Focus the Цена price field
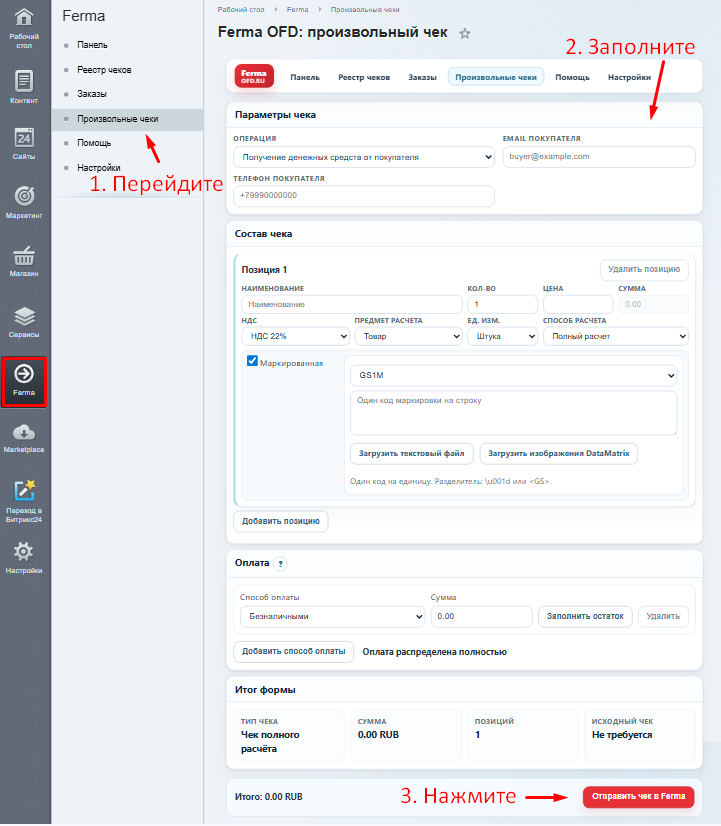Viewport: 721px width, 826px height. [x=578, y=304]
